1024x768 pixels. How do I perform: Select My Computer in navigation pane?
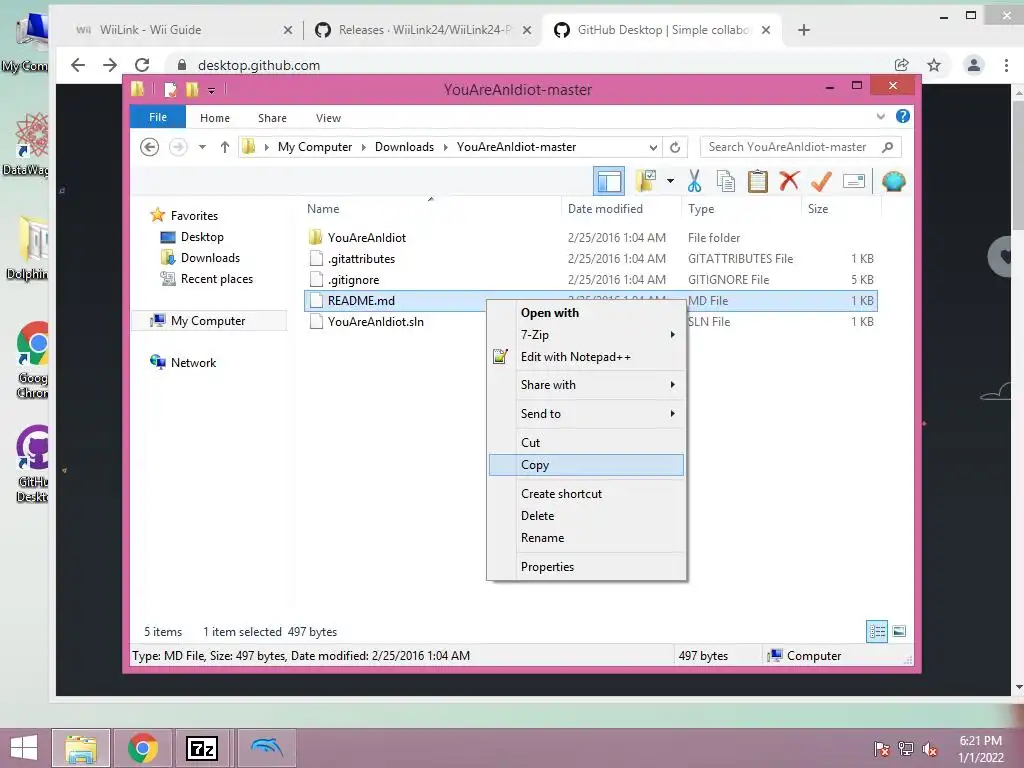(208, 321)
